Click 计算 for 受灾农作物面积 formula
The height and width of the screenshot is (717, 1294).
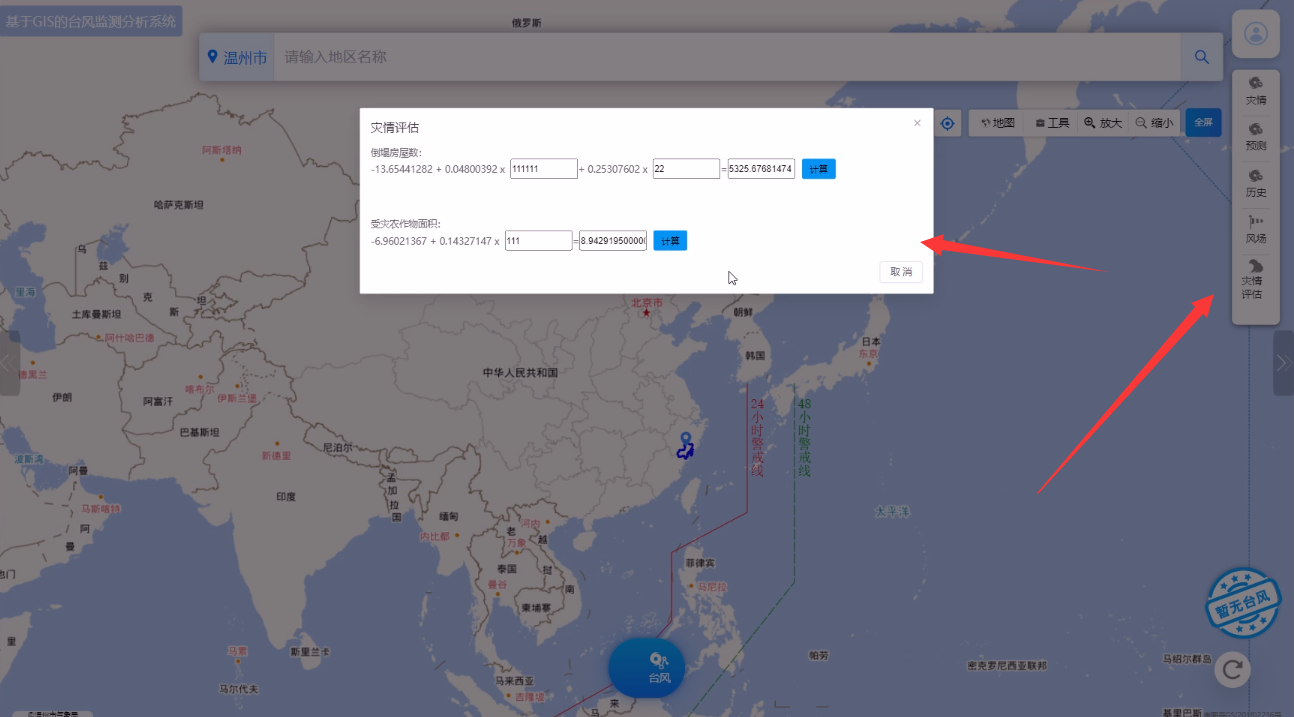point(670,241)
